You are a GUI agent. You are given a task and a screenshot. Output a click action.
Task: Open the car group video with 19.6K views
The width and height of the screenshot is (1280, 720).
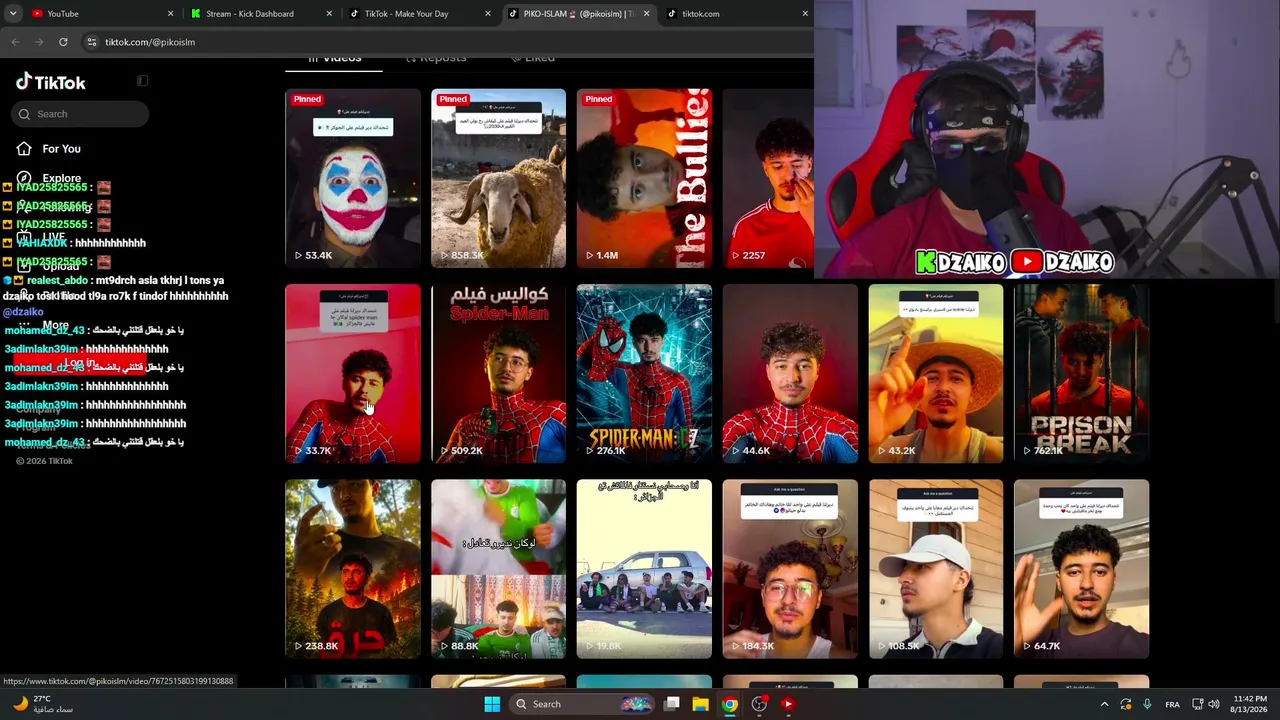[x=644, y=569]
